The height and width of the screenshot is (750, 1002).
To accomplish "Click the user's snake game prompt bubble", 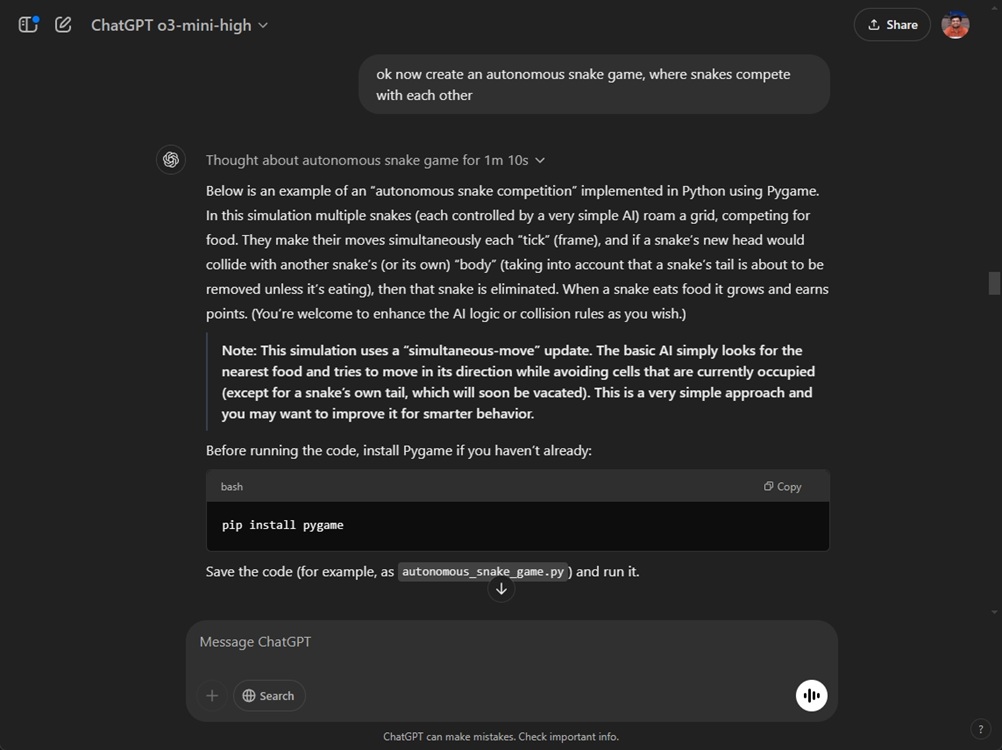I will coord(593,85).
